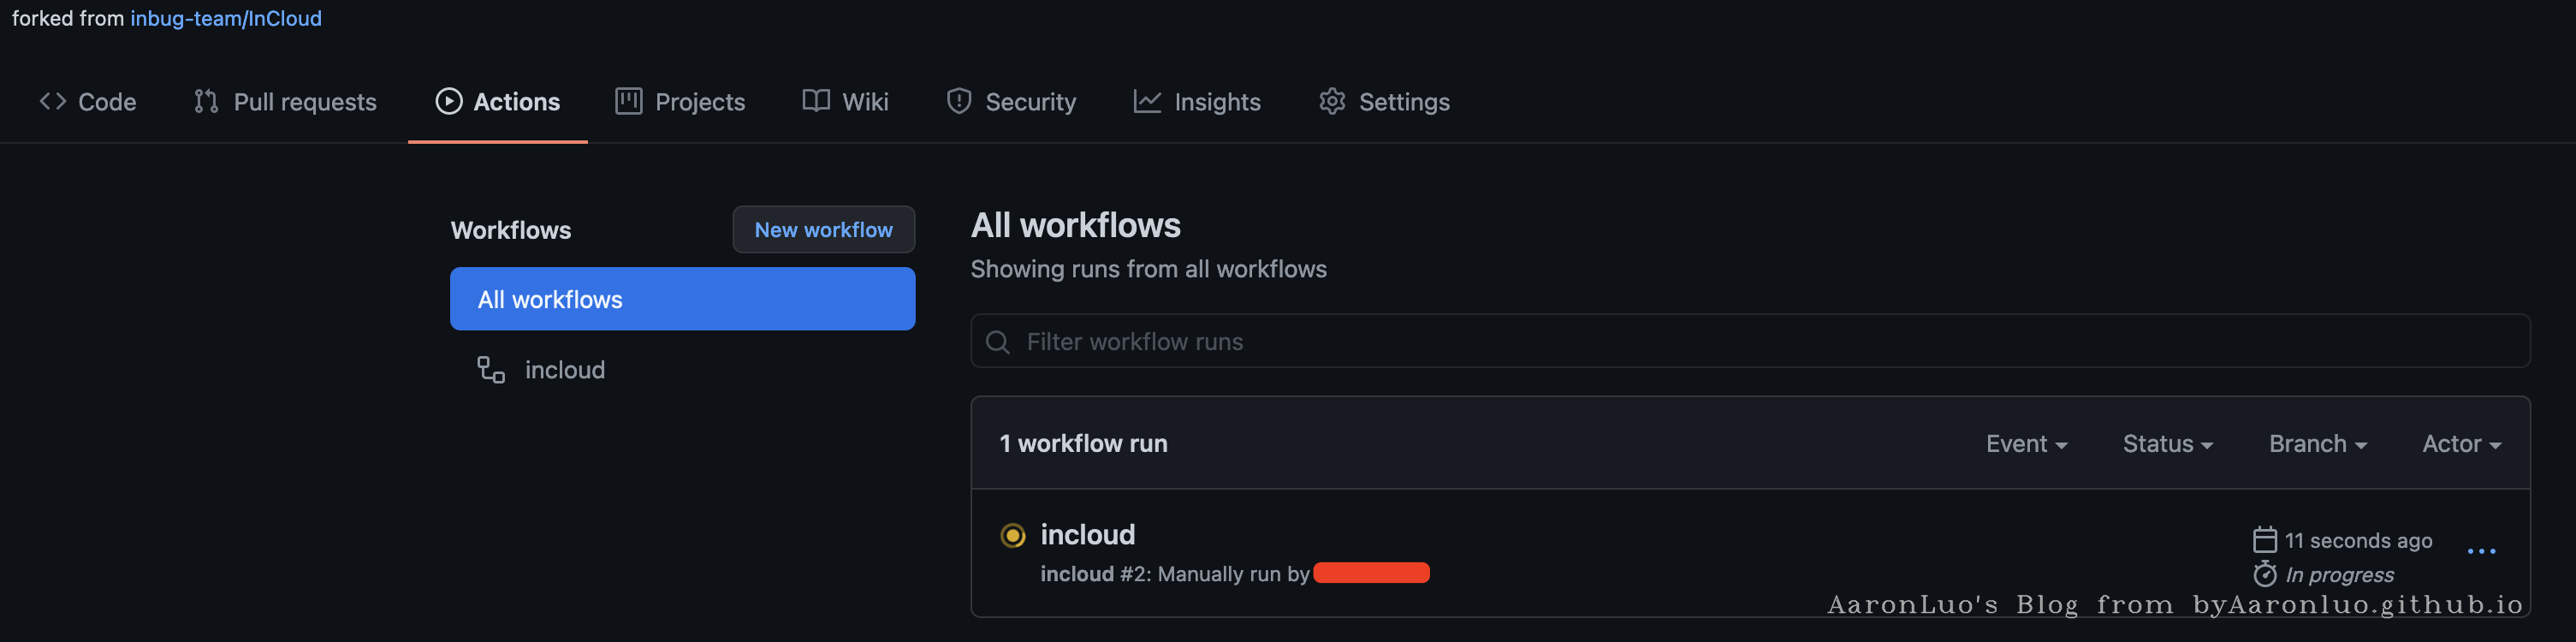Switch to the Pull requests tab

click(x=304, y=102)
